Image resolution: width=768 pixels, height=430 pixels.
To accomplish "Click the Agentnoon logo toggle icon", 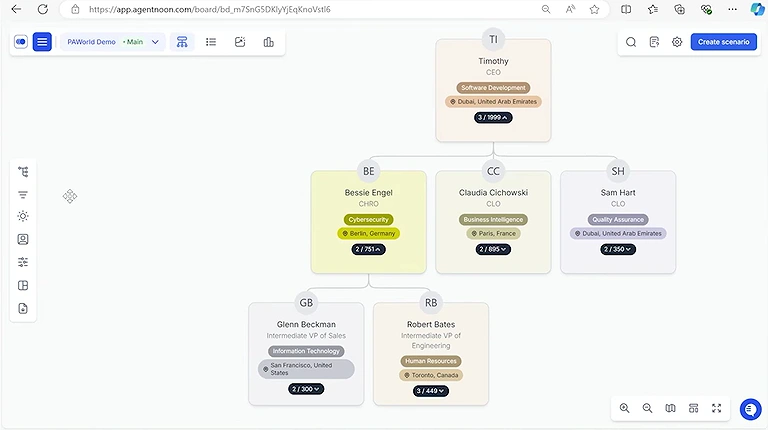I will pyautogui.click(x=21, y=42).
